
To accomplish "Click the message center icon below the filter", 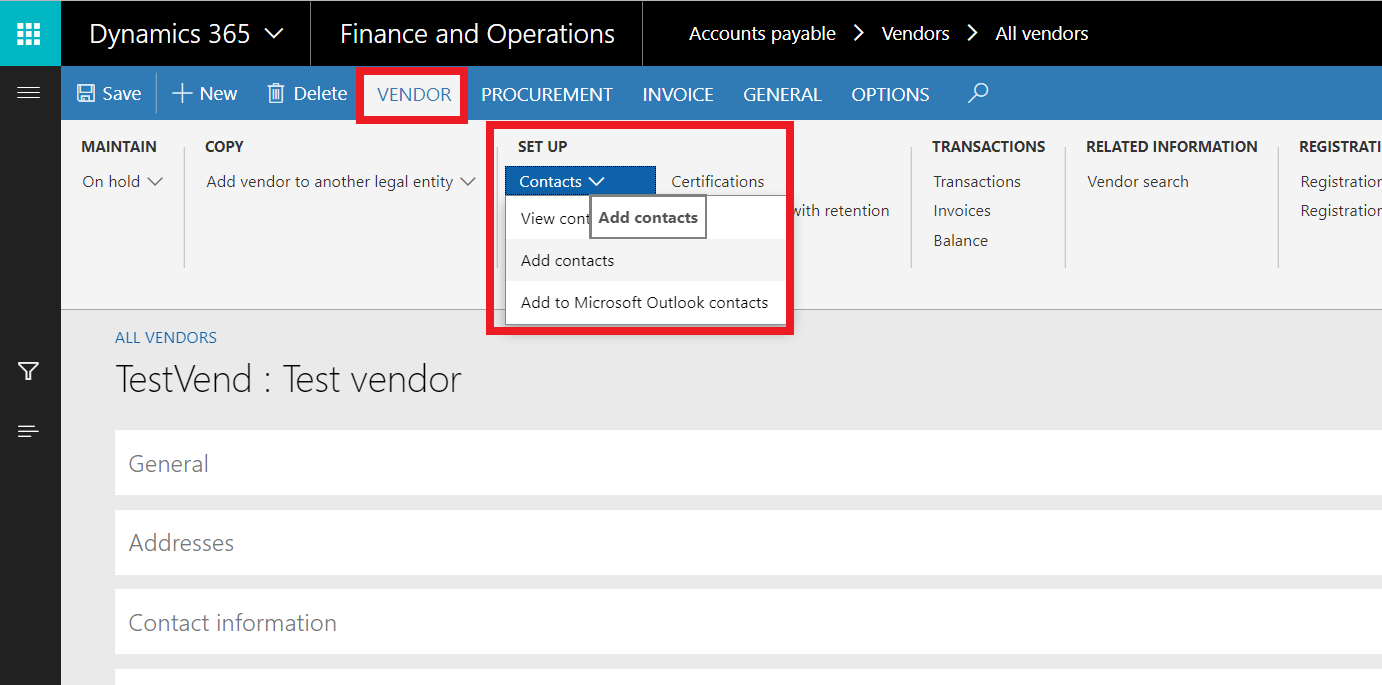I will pos(29,431).
